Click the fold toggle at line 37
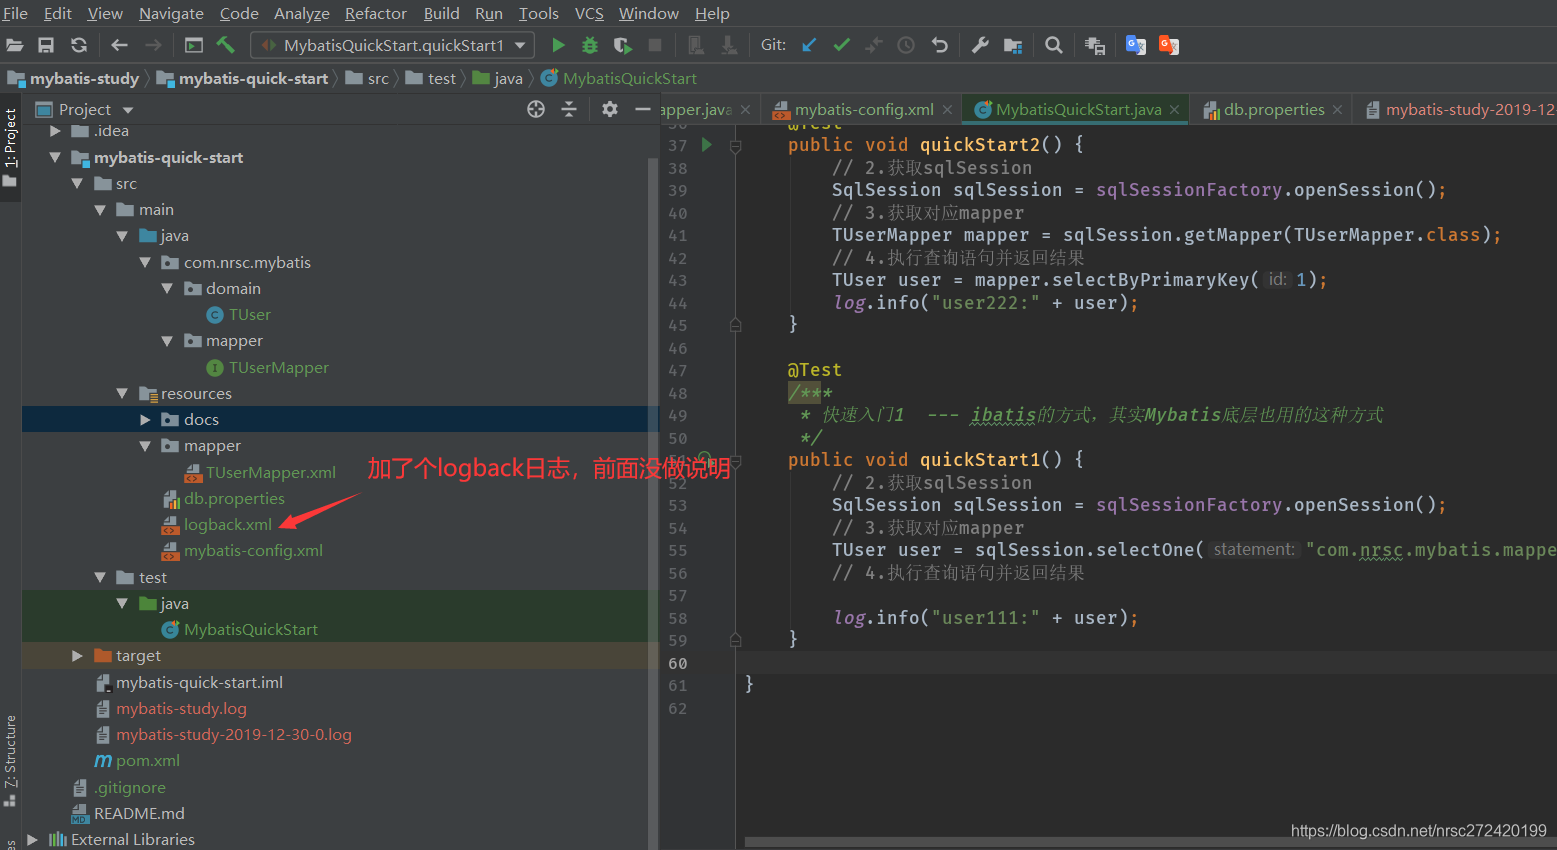This screenshot has height=850, width=1557. (735, 146)
